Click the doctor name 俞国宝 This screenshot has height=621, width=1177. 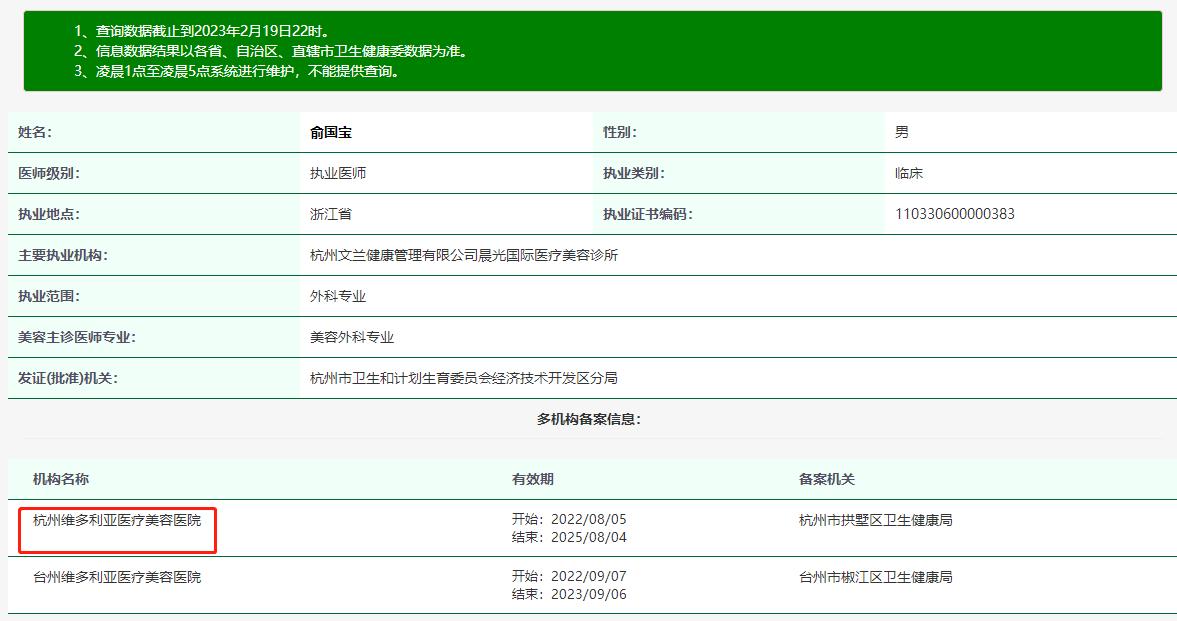(331, 132)
